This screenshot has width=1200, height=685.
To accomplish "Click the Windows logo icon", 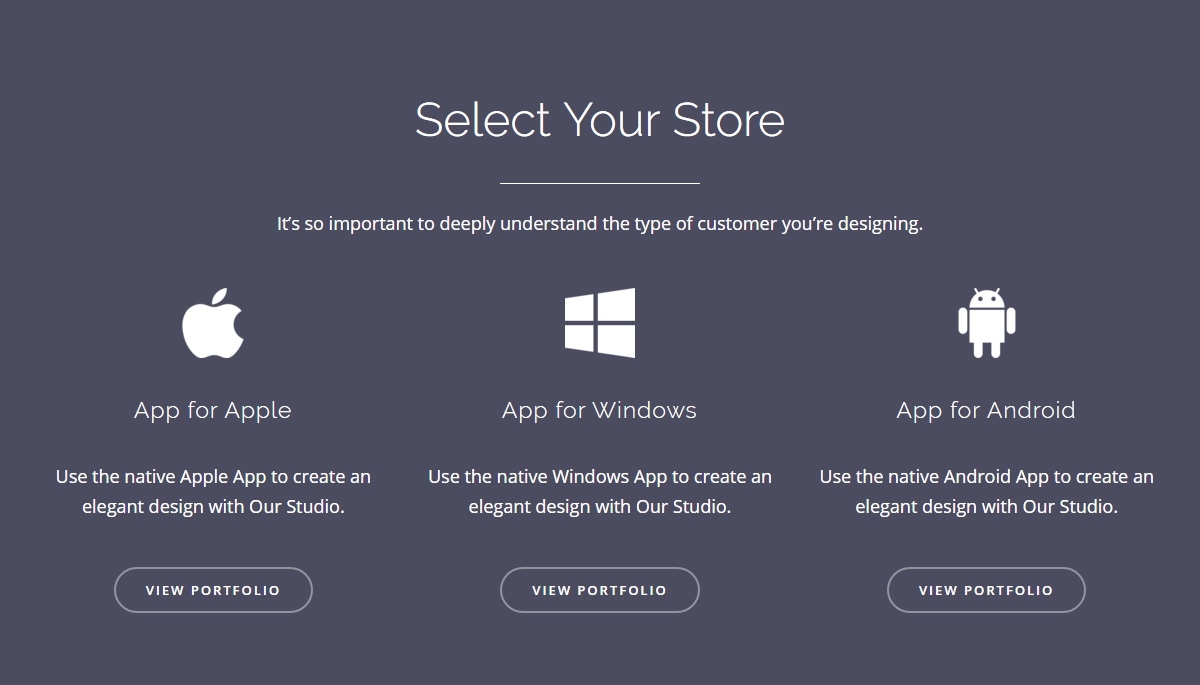I will click(x=600, y=323).
